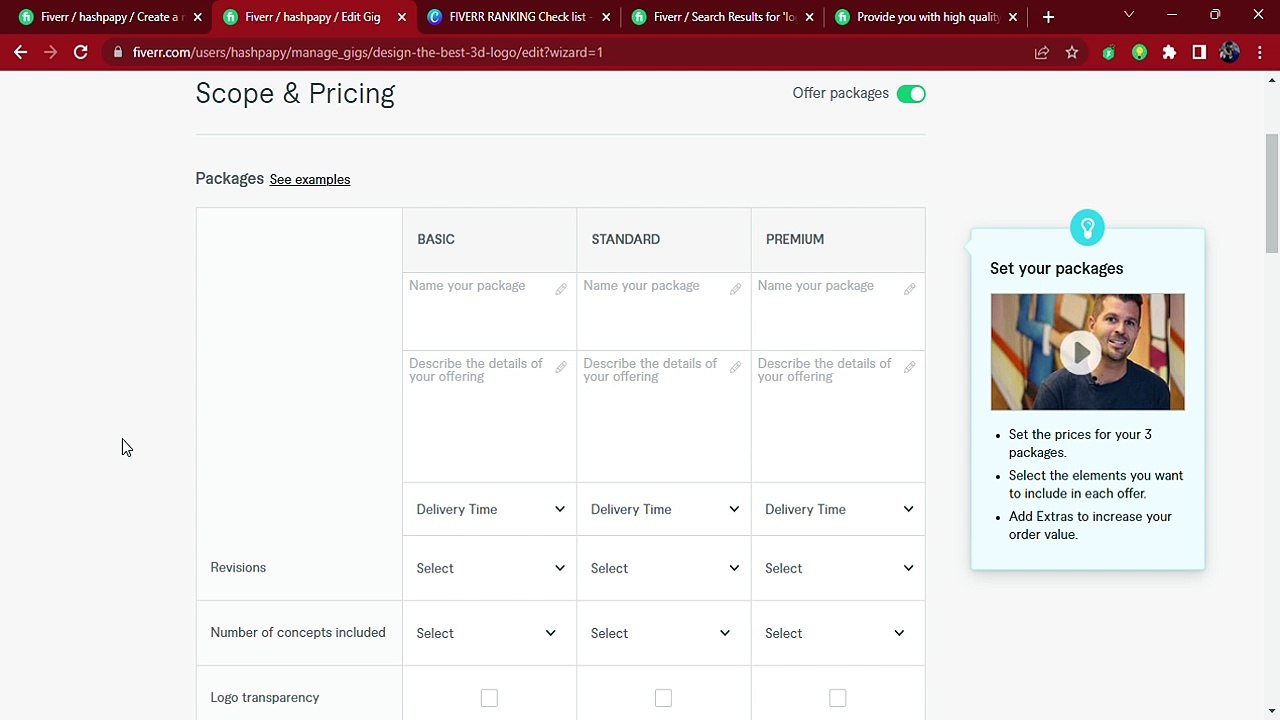
Task: Click the share page icon in address bar
Action: 1042,52
